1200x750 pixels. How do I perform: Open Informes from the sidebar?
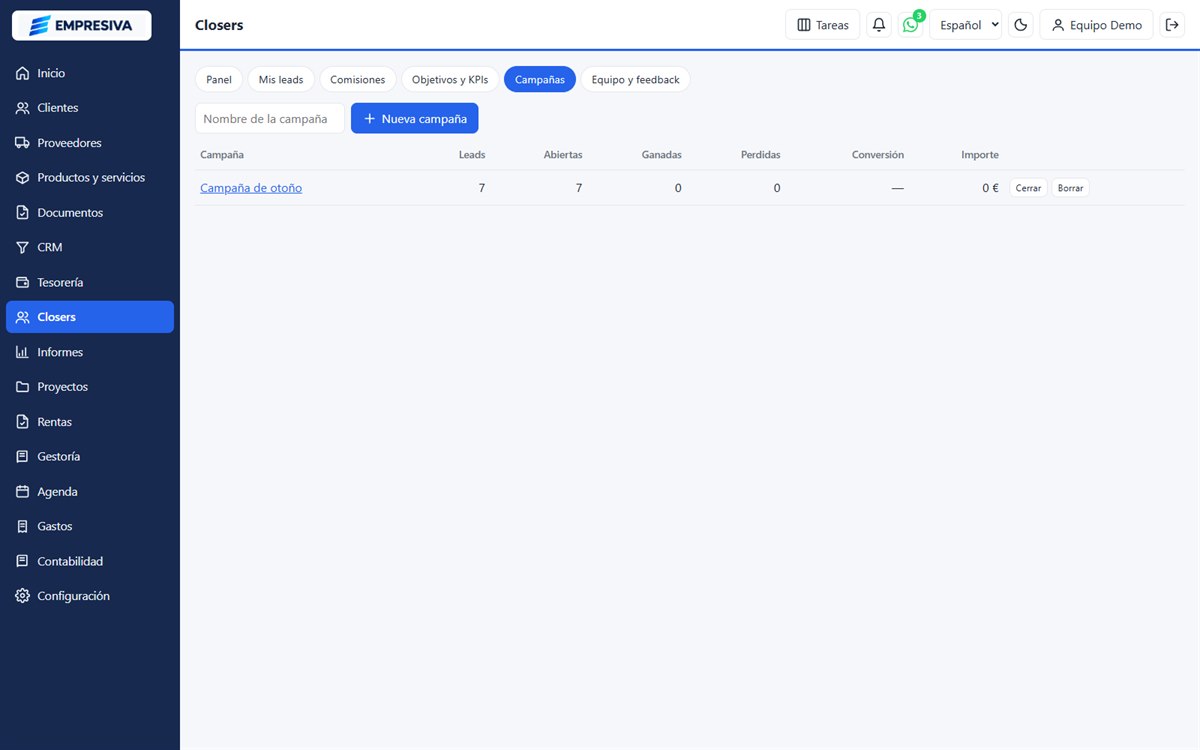[x=90, y=352]
